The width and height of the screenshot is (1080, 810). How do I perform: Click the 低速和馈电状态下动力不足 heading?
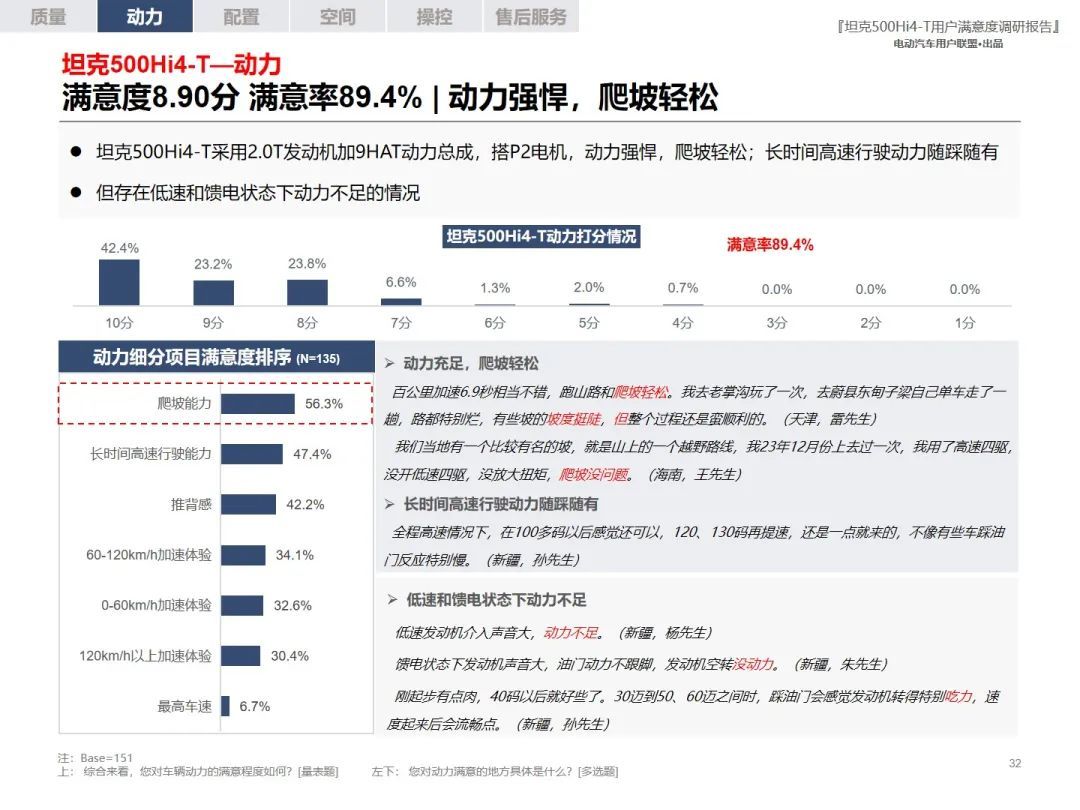tap(497, 600)
